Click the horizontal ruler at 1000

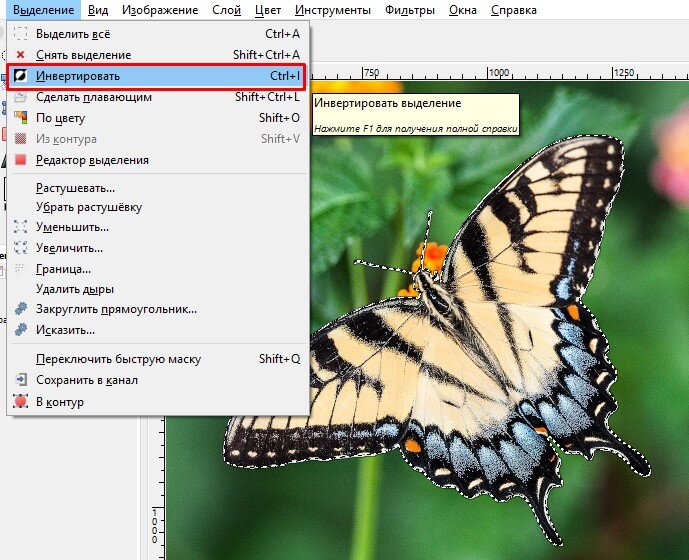[x=499, y=73]
